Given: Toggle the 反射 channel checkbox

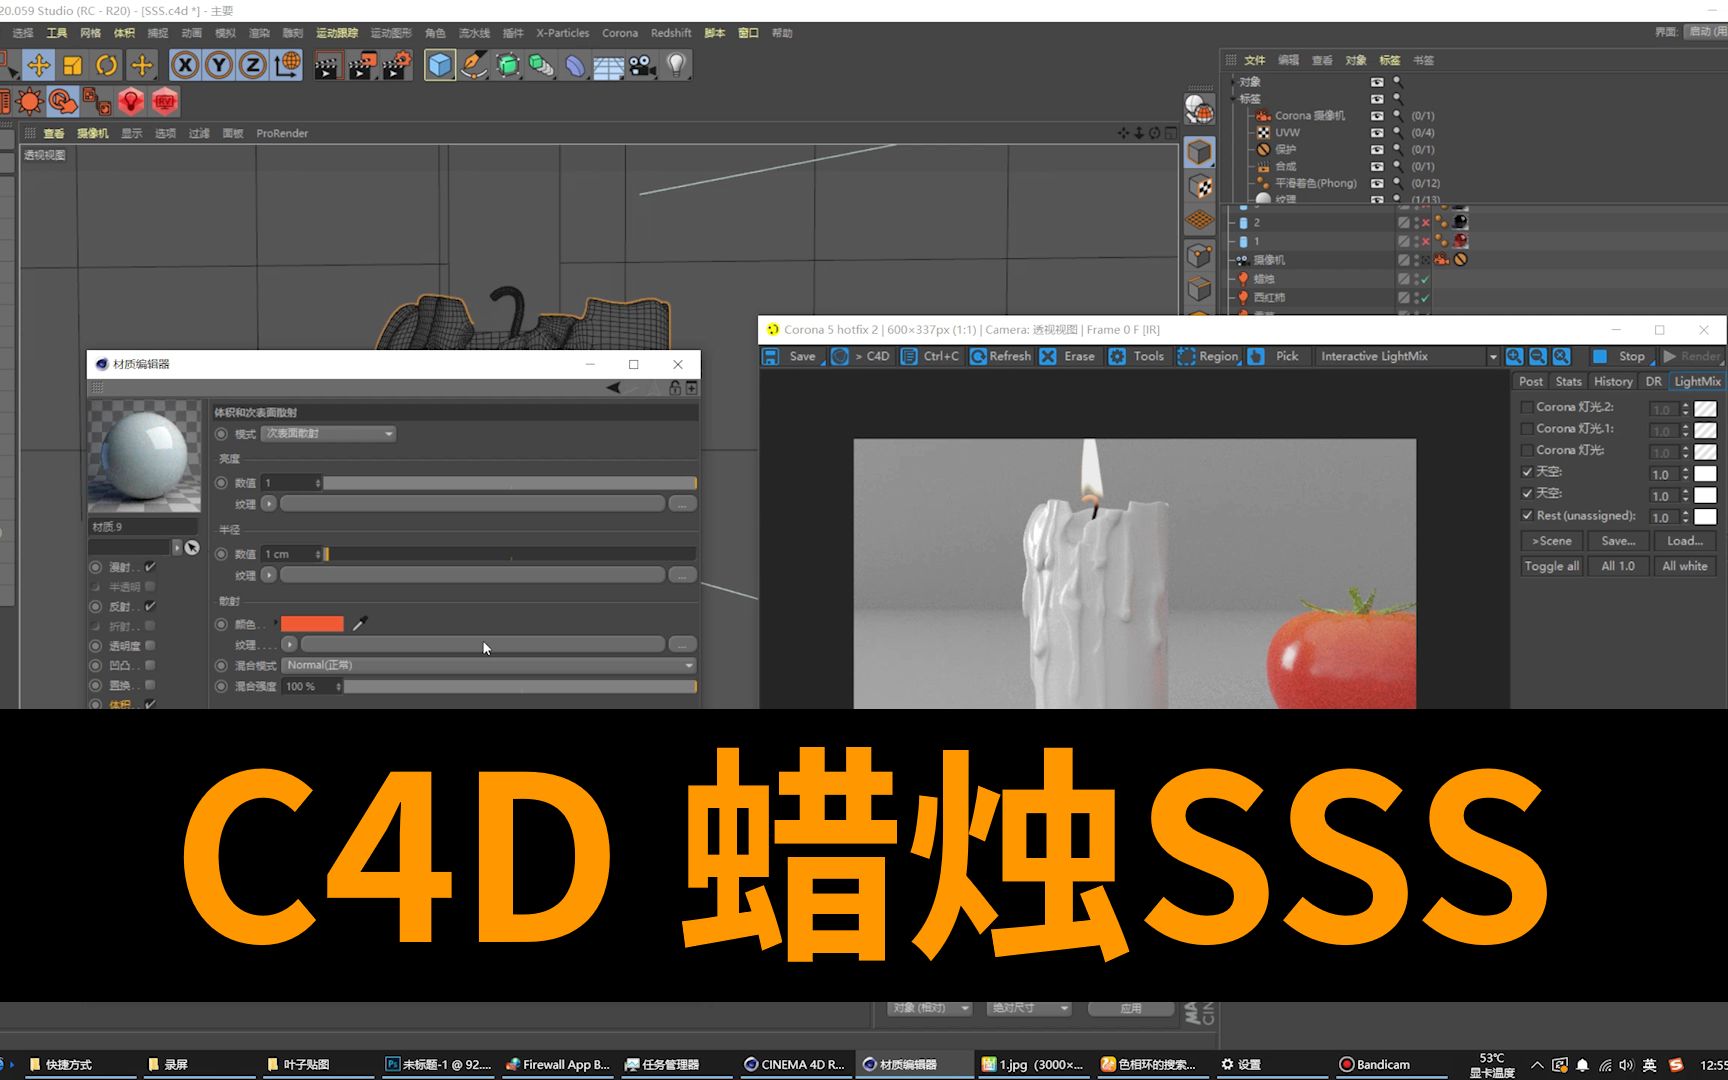Looking at the screenshot, I should (x=150, y=606).
